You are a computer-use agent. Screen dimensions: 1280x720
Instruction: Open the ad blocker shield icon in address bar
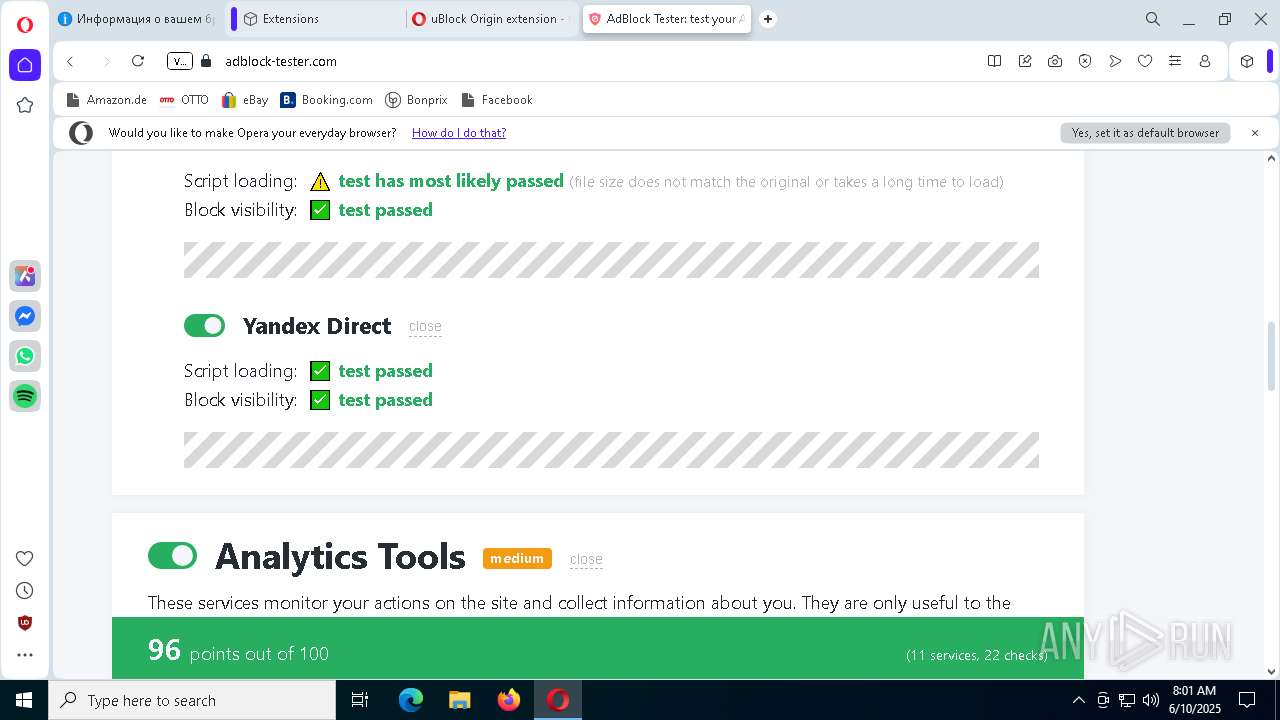tap(1085, 61)
